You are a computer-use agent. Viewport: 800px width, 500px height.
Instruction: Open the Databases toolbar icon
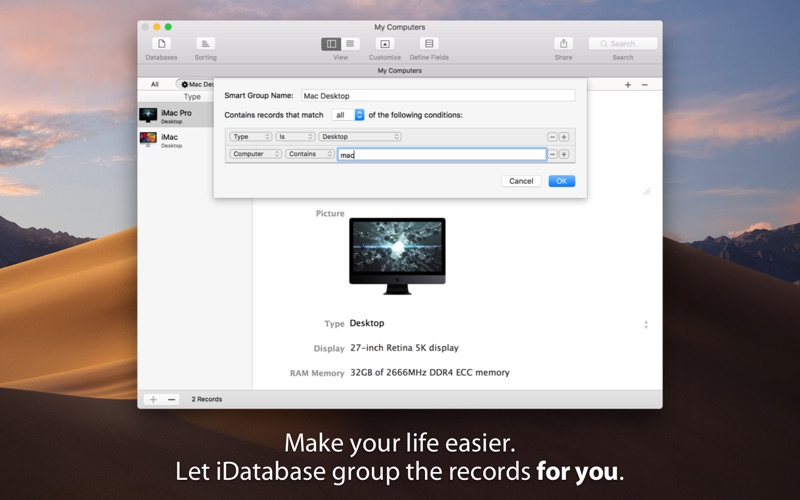click(x=161, y=44)
